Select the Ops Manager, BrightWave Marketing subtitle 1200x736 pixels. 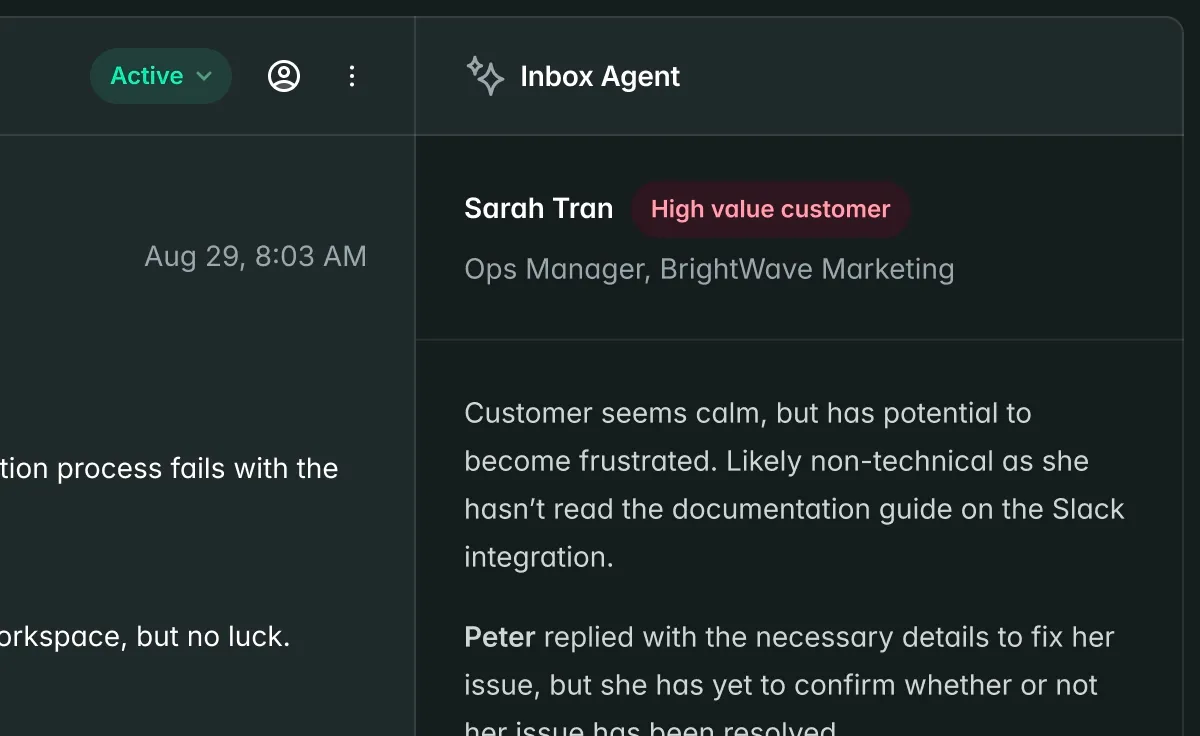pyautogui.click(x=709, y=268)
